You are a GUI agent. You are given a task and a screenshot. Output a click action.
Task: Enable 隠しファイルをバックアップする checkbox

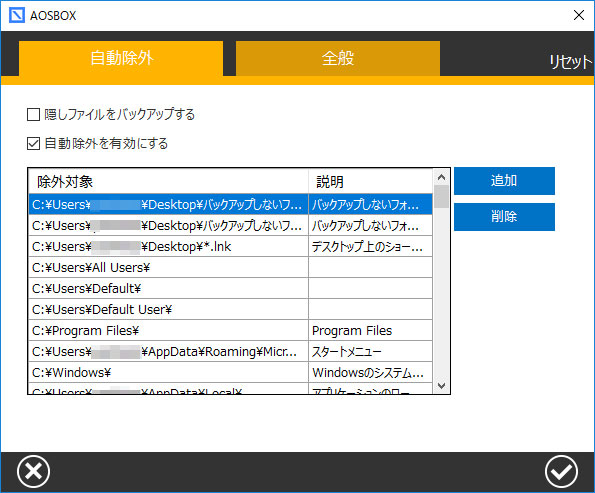point(33,114)
